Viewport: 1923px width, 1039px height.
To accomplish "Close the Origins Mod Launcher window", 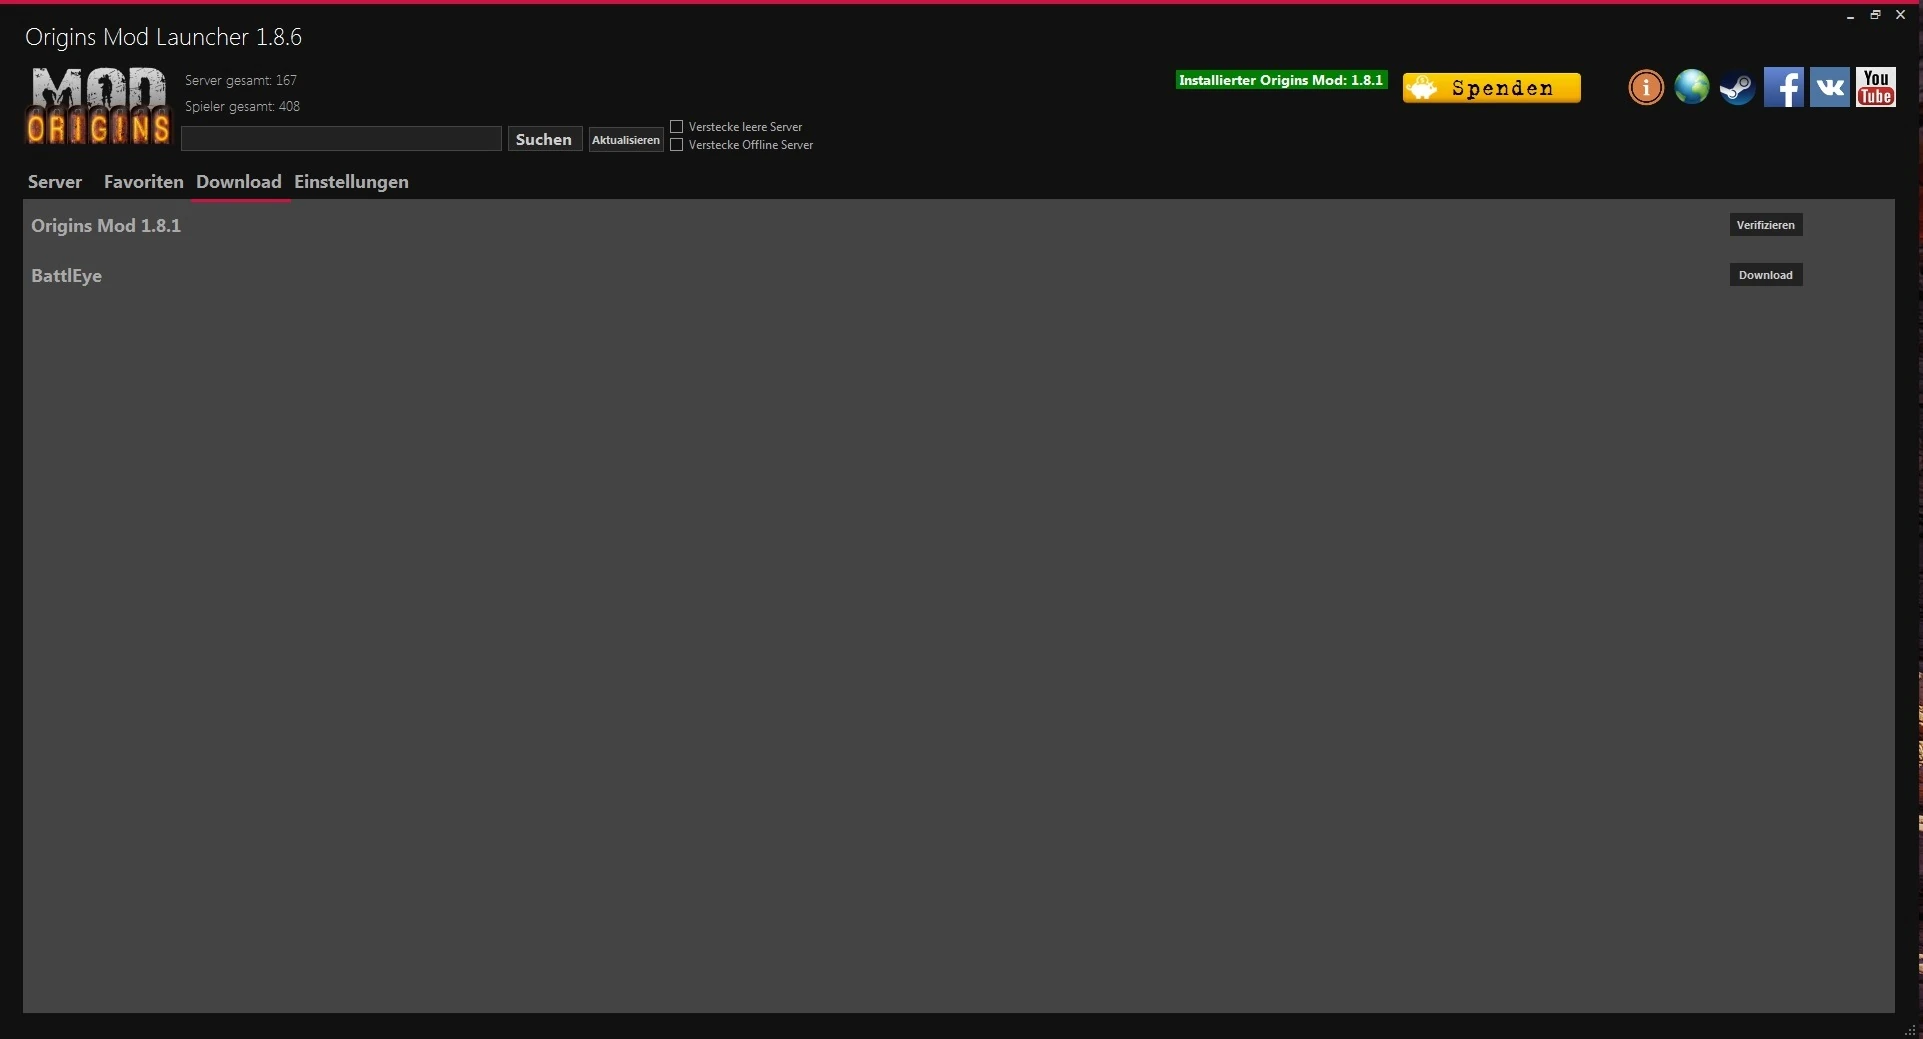I will coord(1901,15).
